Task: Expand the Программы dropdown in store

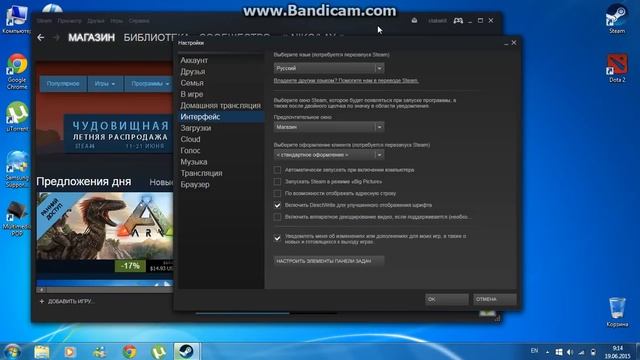Action: pos(149,84)
